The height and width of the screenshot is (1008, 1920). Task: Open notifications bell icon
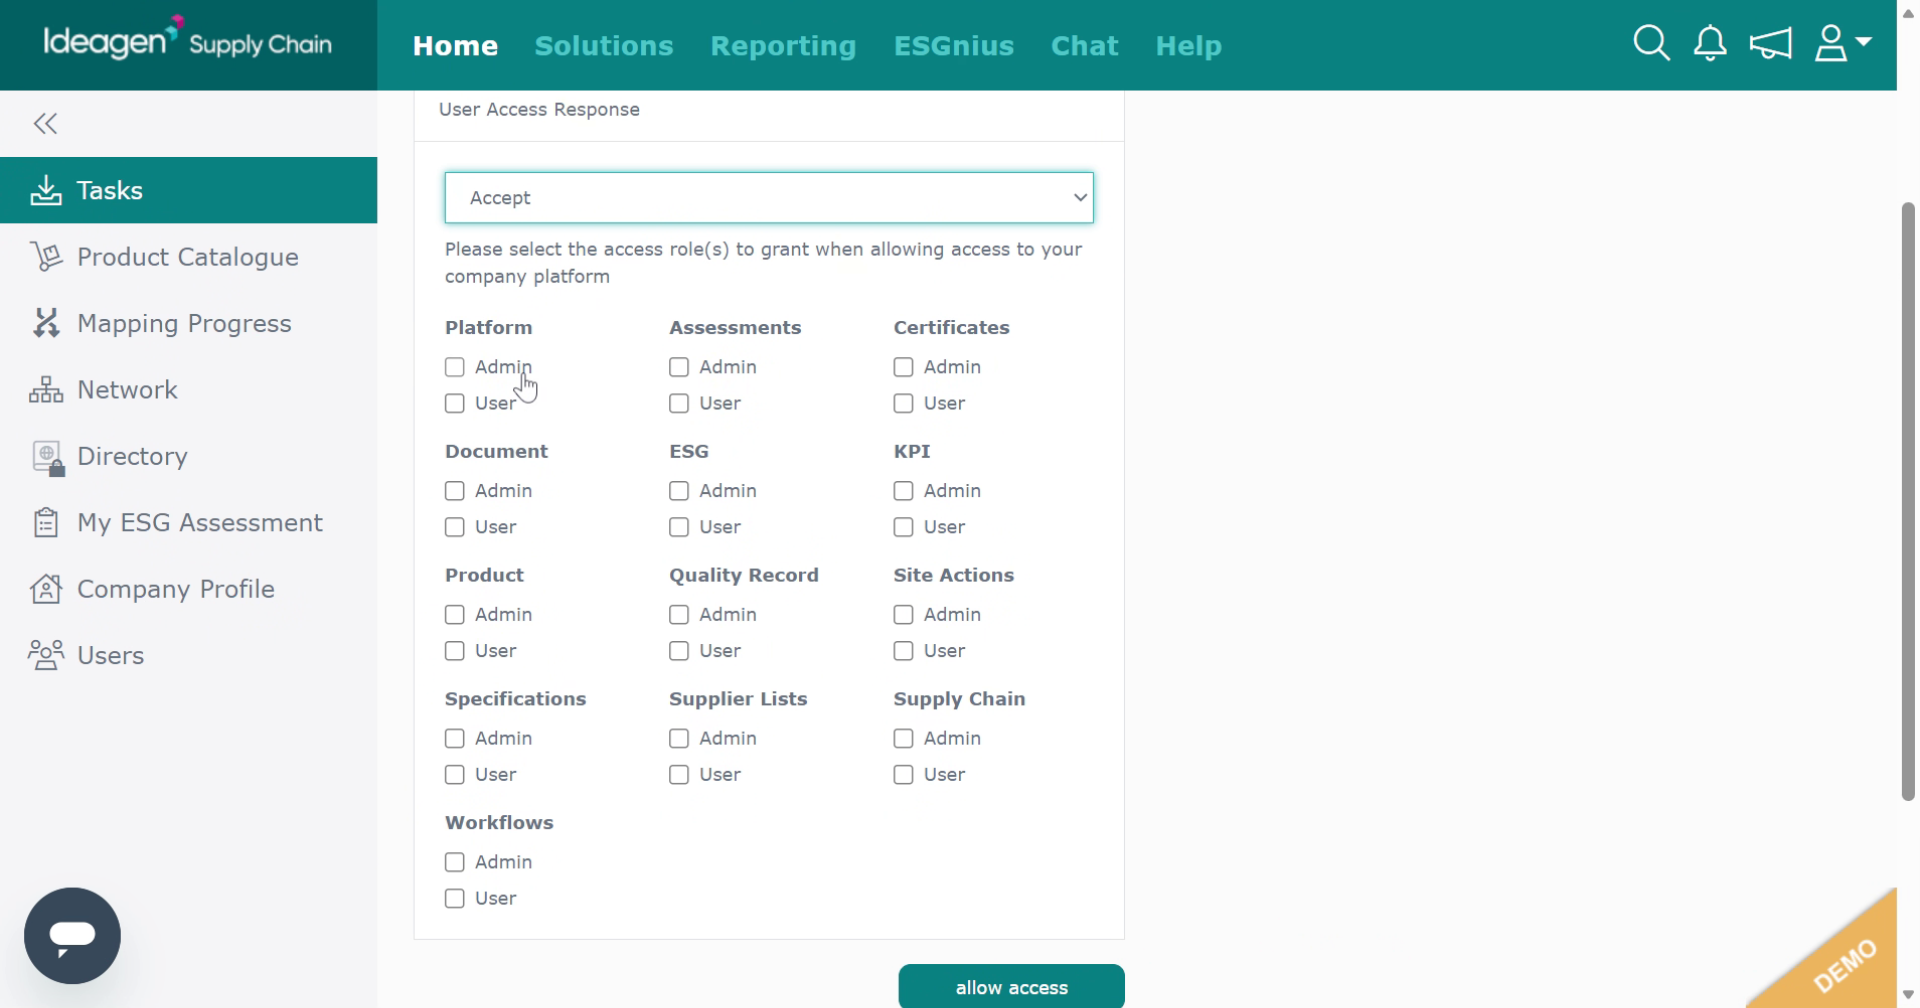coord(1710,43)
